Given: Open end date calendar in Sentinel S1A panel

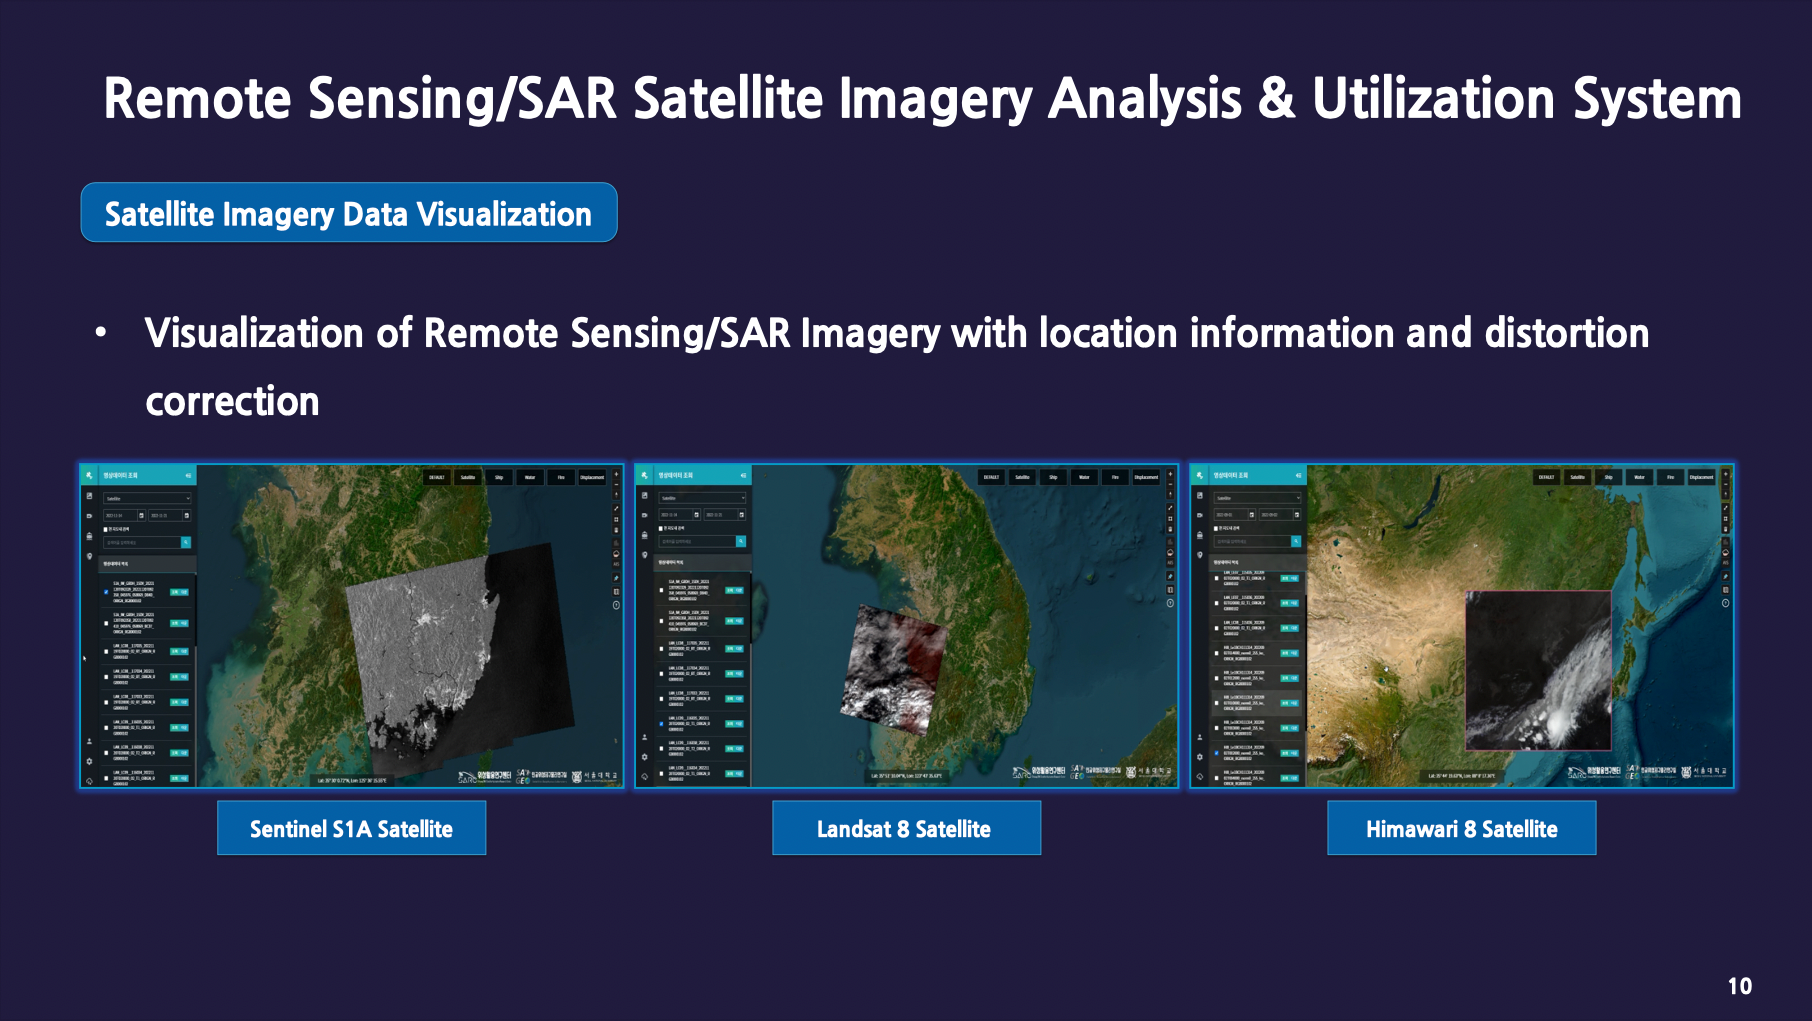Looking at the screenshot, I should click(x=187, y=515).
